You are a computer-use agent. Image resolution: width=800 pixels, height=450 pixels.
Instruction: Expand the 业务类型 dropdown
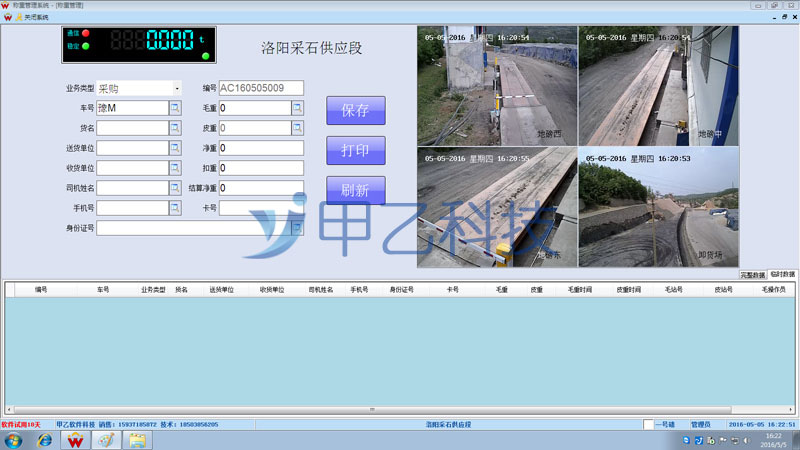click(176, 88)
